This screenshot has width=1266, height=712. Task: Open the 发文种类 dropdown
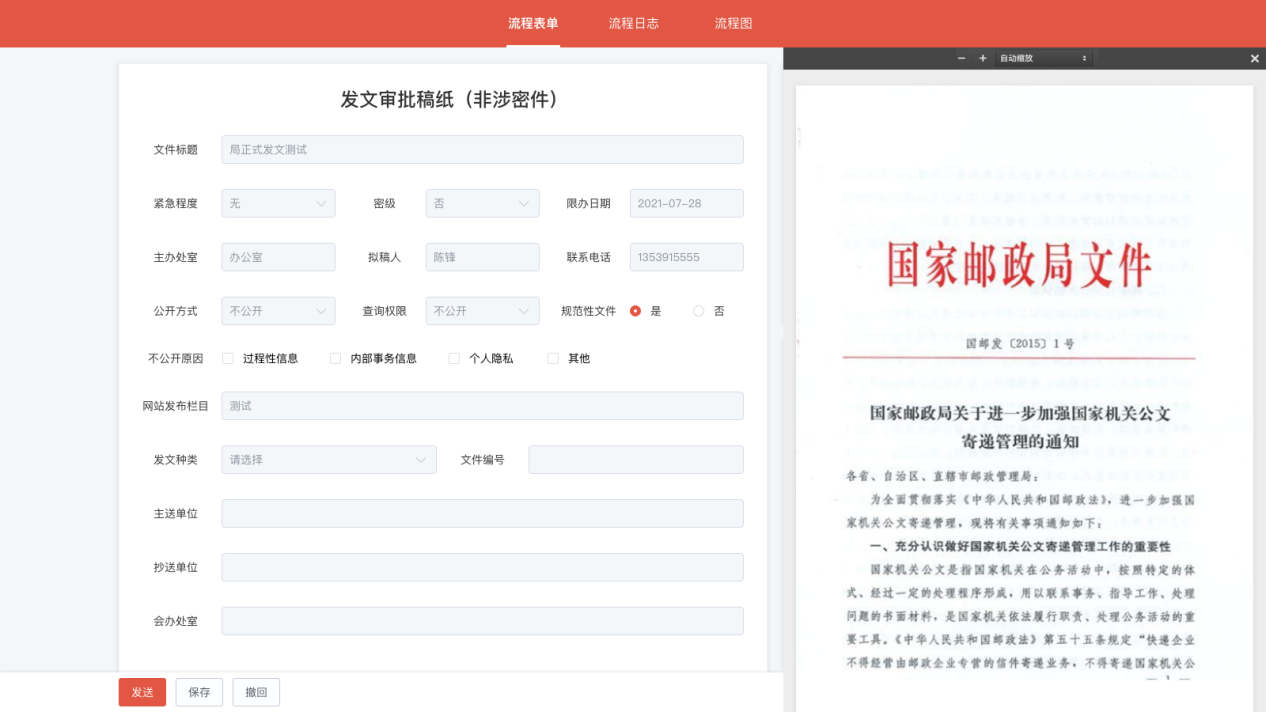328,460
